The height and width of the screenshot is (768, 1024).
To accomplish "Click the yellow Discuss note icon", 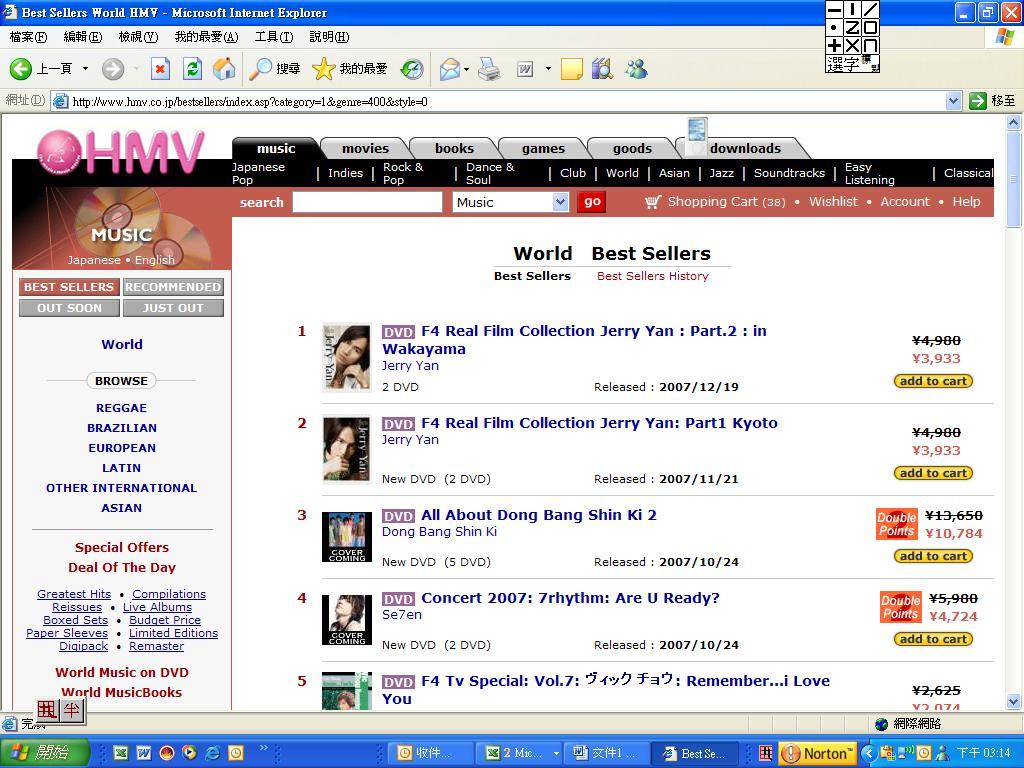I will [x=571, y=69].
